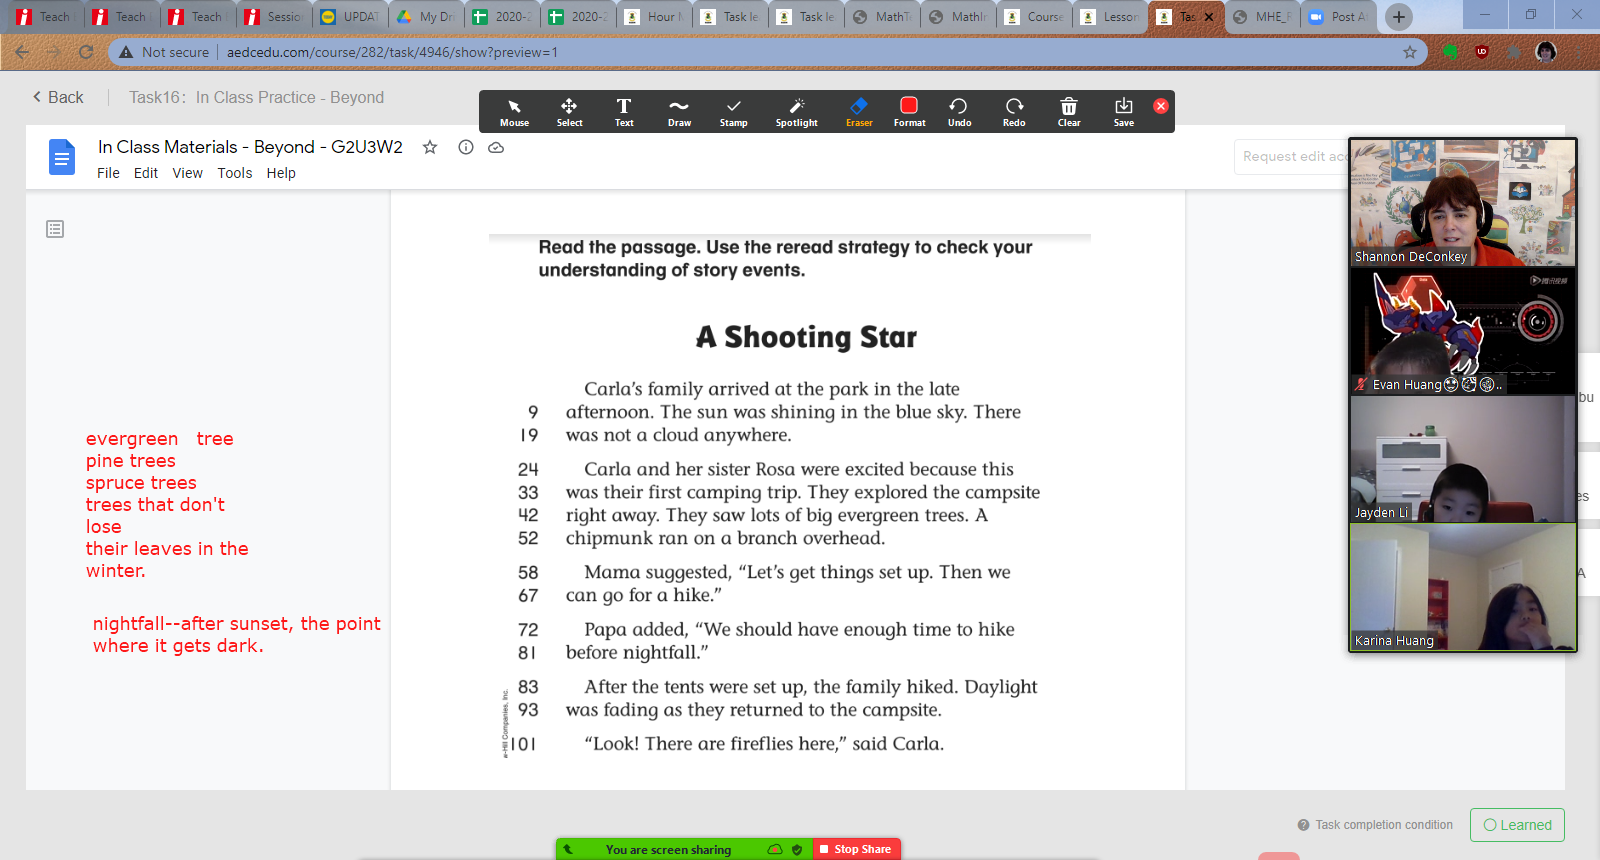Click the red nightfall definition note
1600x860 pixels.
236,635
